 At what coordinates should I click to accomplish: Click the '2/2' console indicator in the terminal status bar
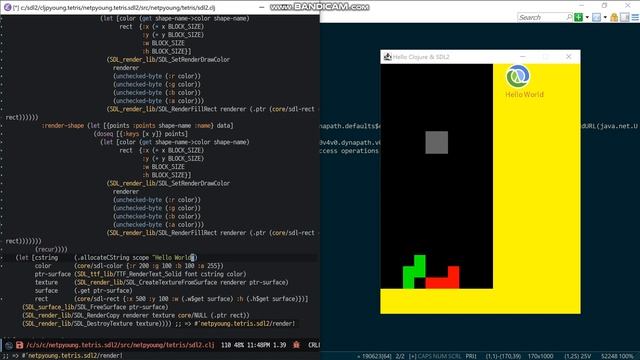pyautogui.click(x=400, y=356)
